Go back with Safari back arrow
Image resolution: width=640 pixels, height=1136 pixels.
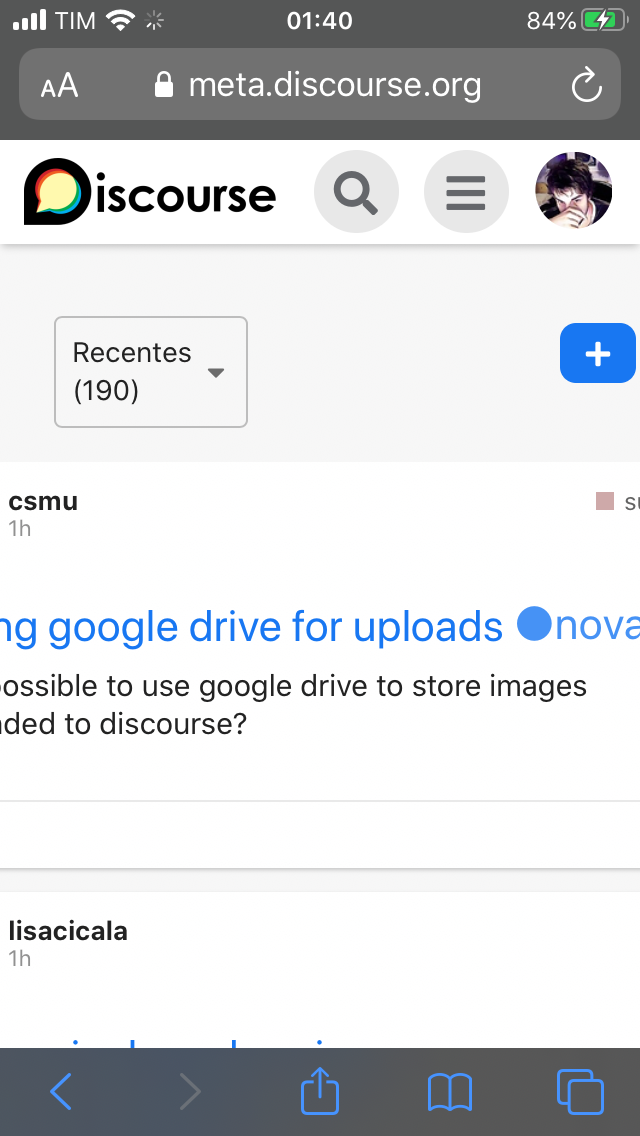point(61,1092)
